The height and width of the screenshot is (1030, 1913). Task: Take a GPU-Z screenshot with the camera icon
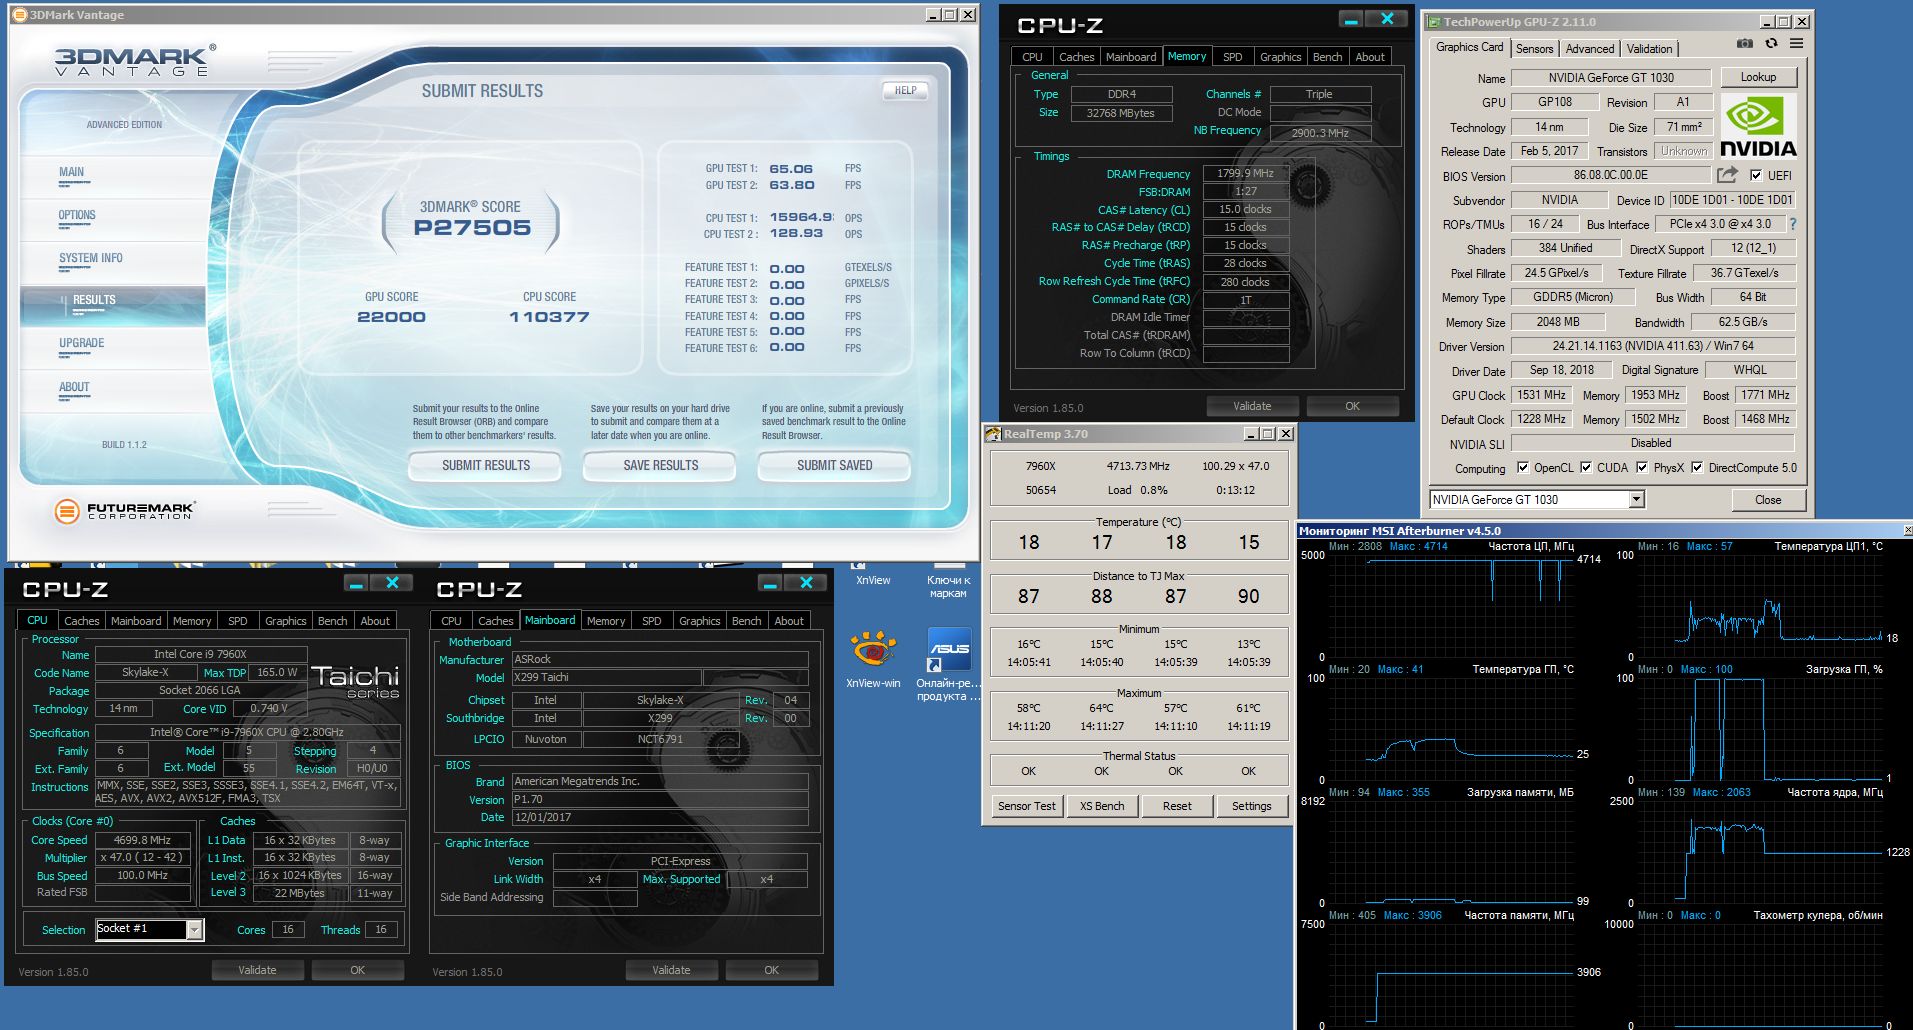pyautogui.click(x=1744, y=44)
